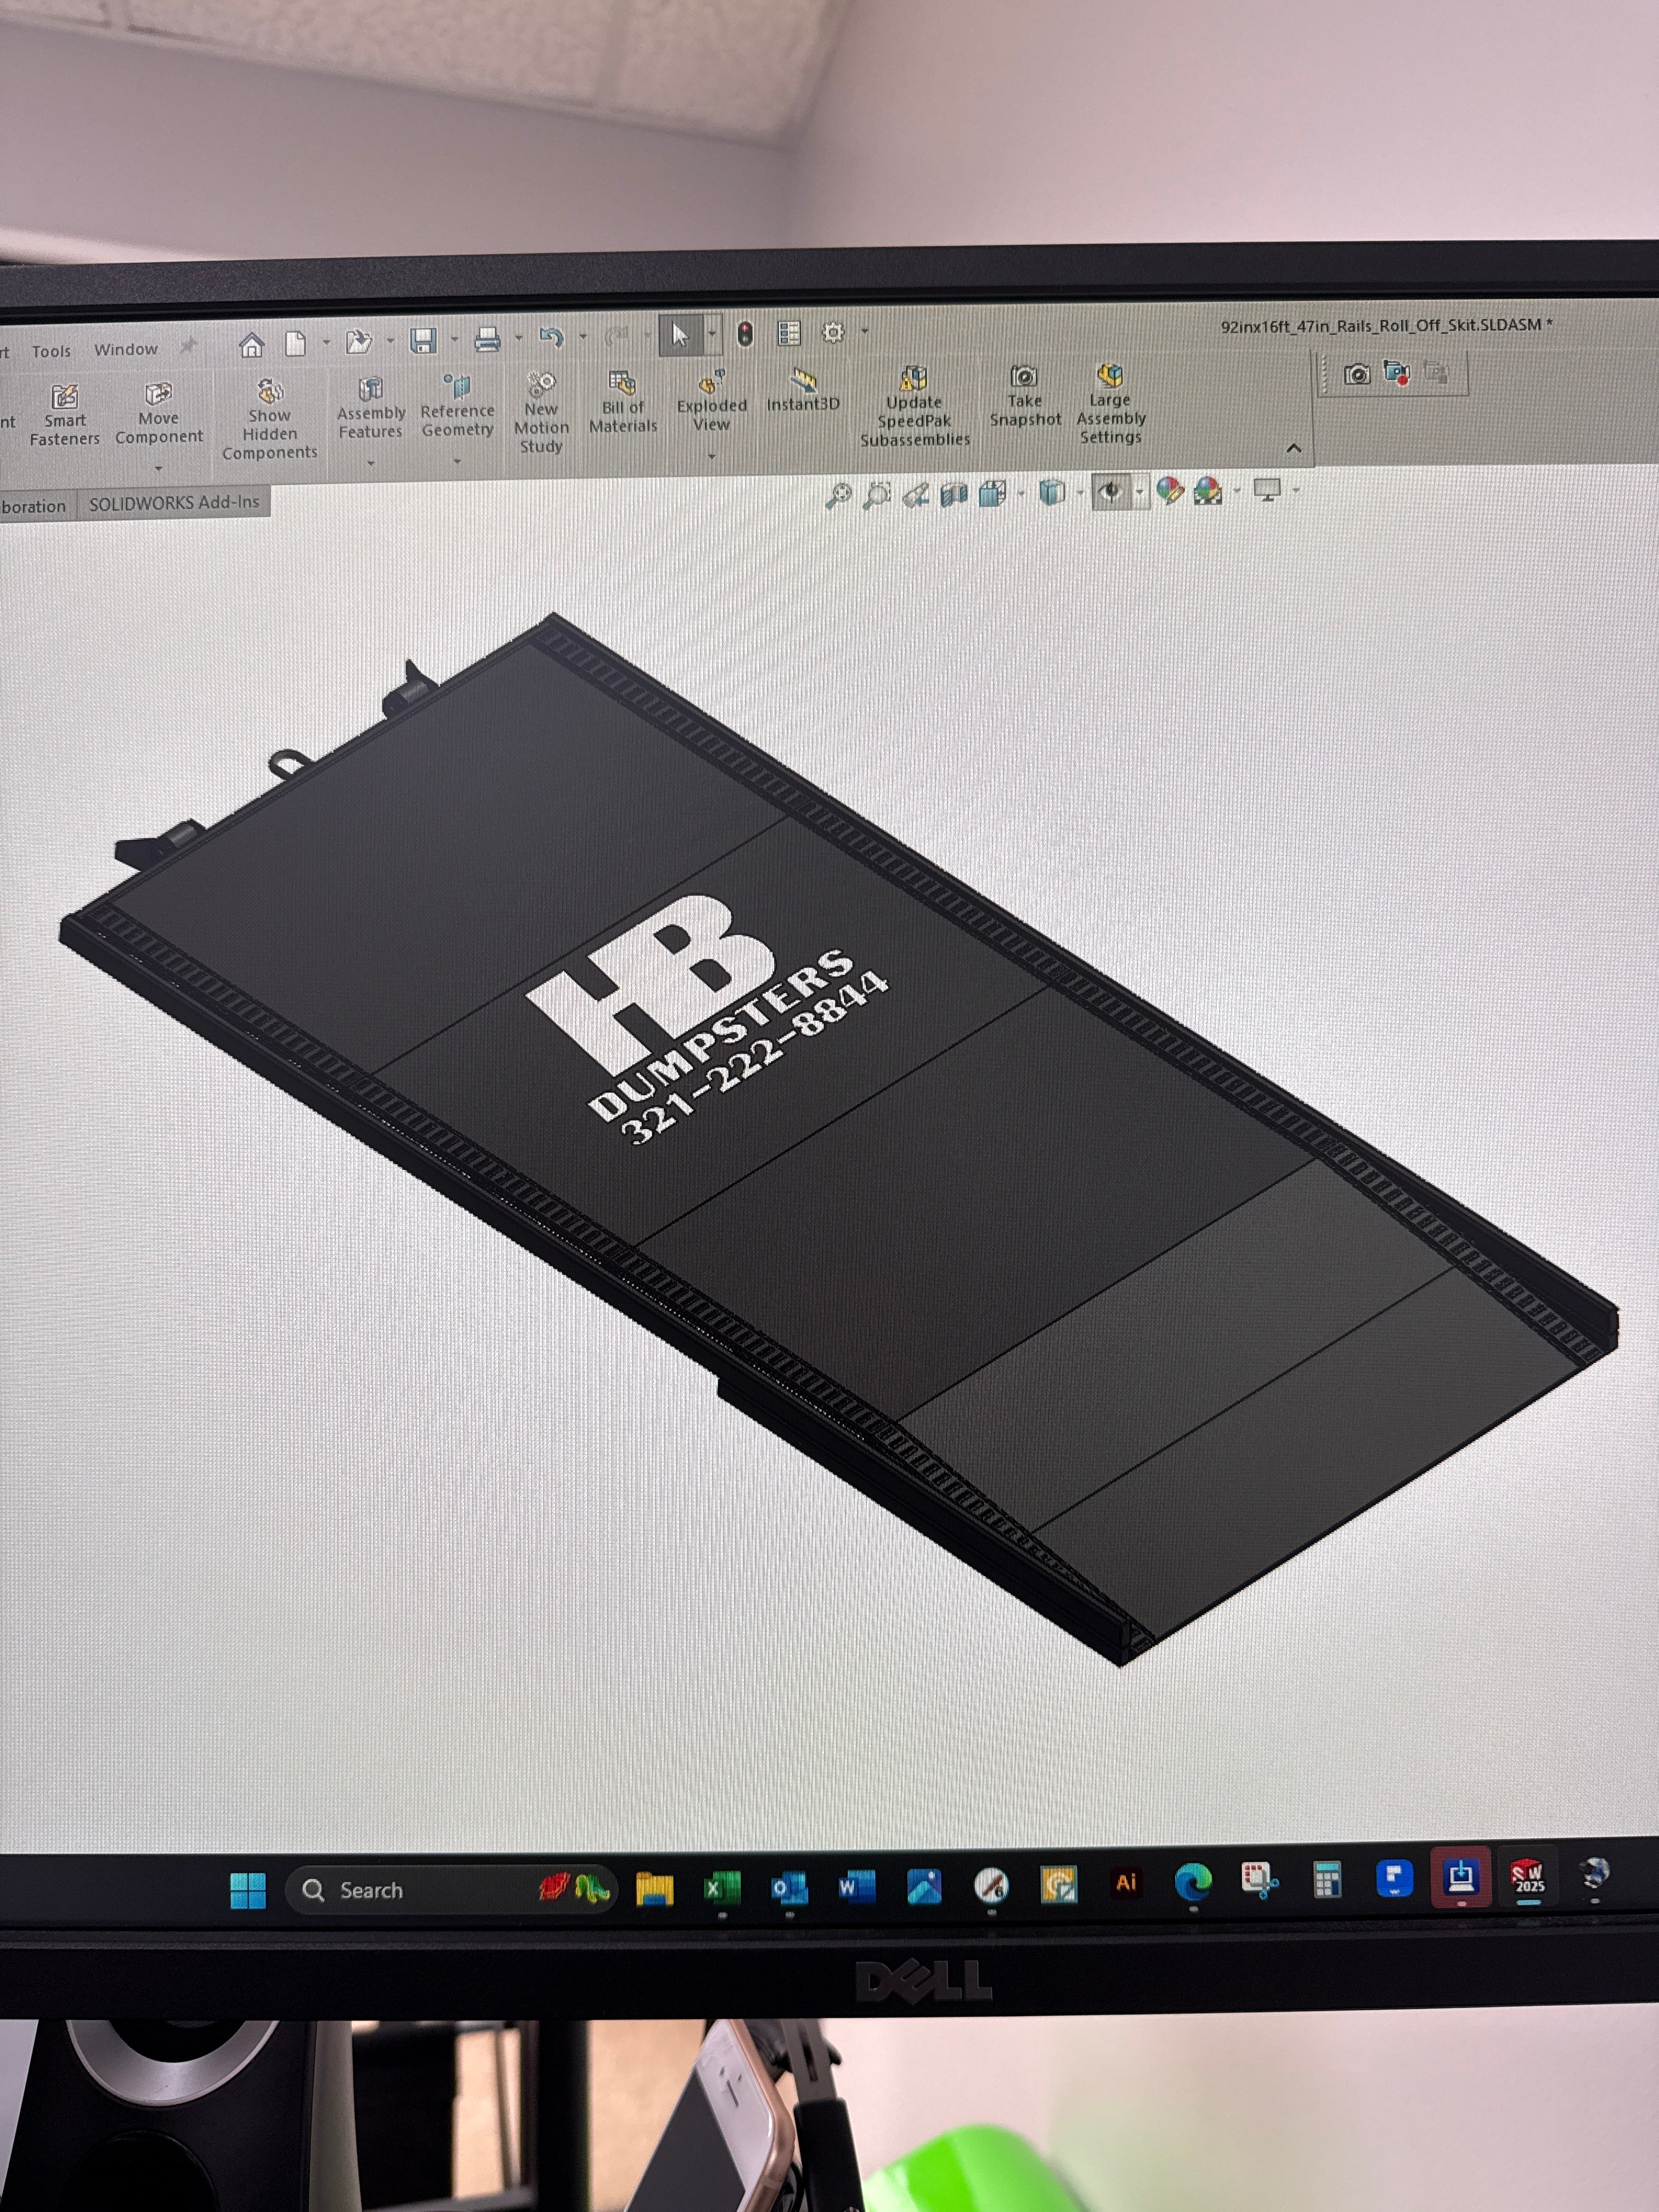Undo the last action

551,338
